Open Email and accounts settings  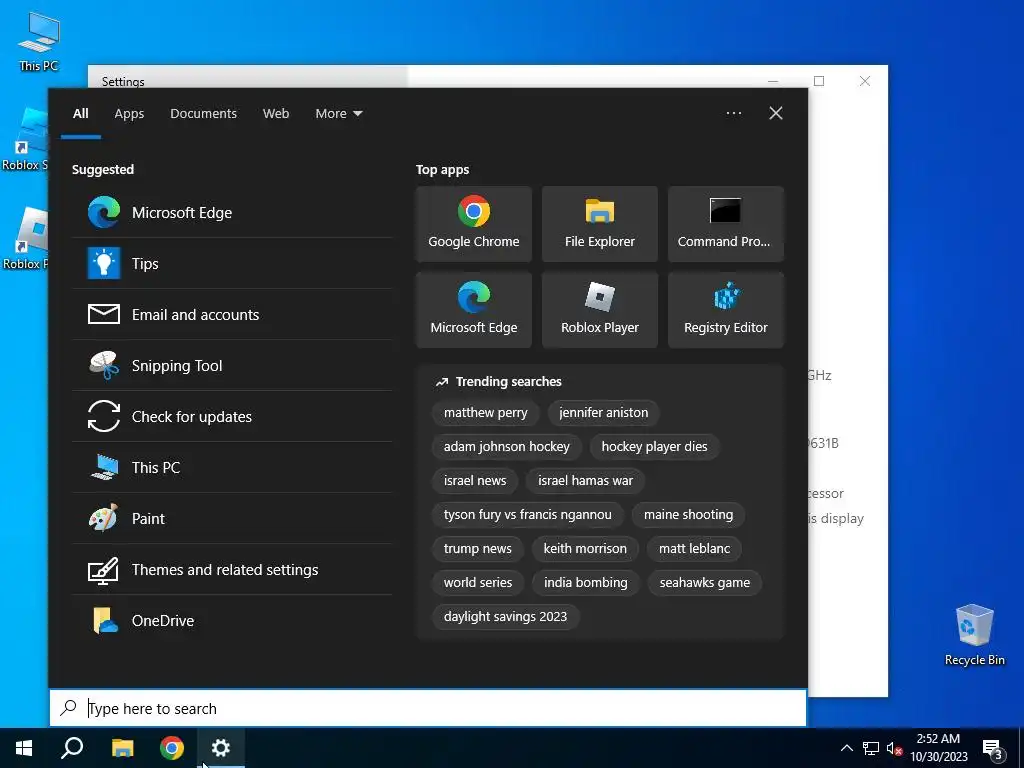tap(232, 314)
